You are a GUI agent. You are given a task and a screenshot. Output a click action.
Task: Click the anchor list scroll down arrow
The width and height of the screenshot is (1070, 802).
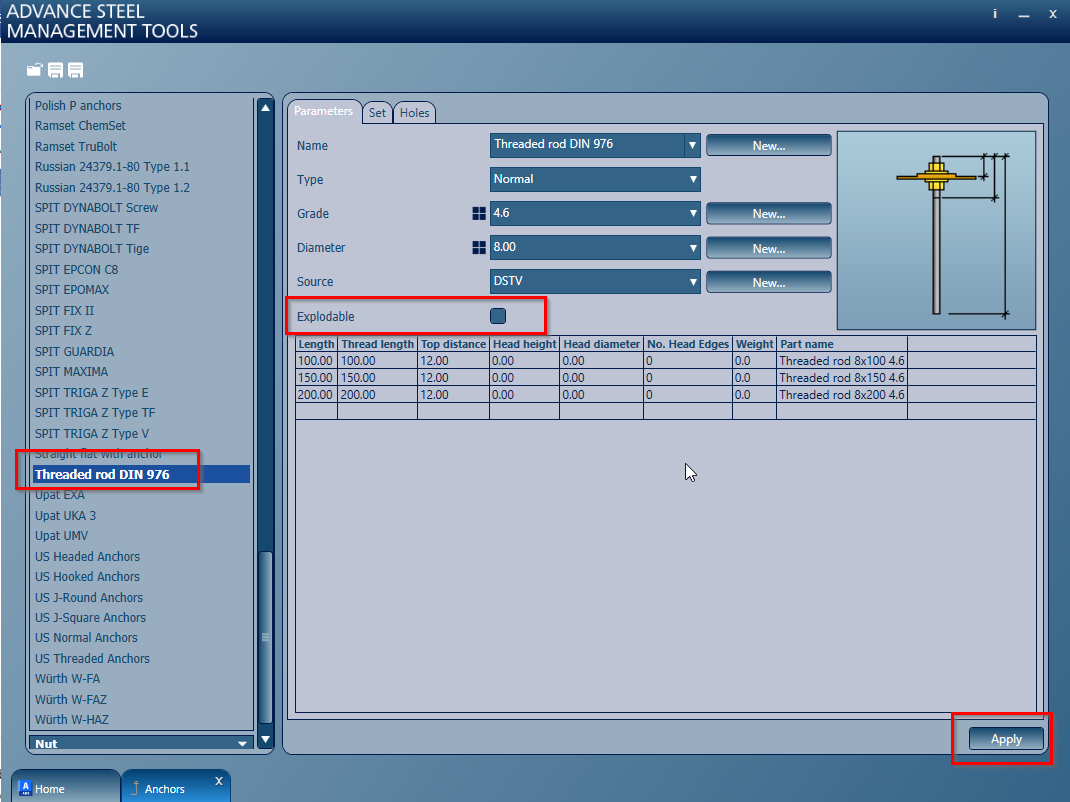pos(265,739)
